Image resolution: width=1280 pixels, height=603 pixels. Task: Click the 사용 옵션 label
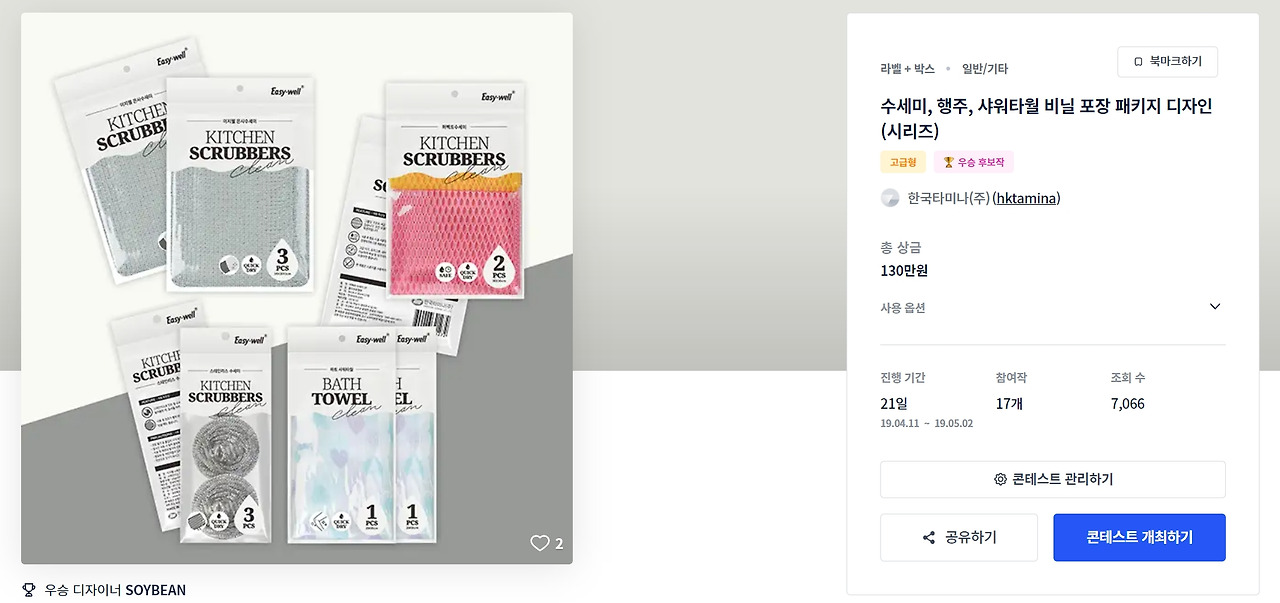click(903, 308)
